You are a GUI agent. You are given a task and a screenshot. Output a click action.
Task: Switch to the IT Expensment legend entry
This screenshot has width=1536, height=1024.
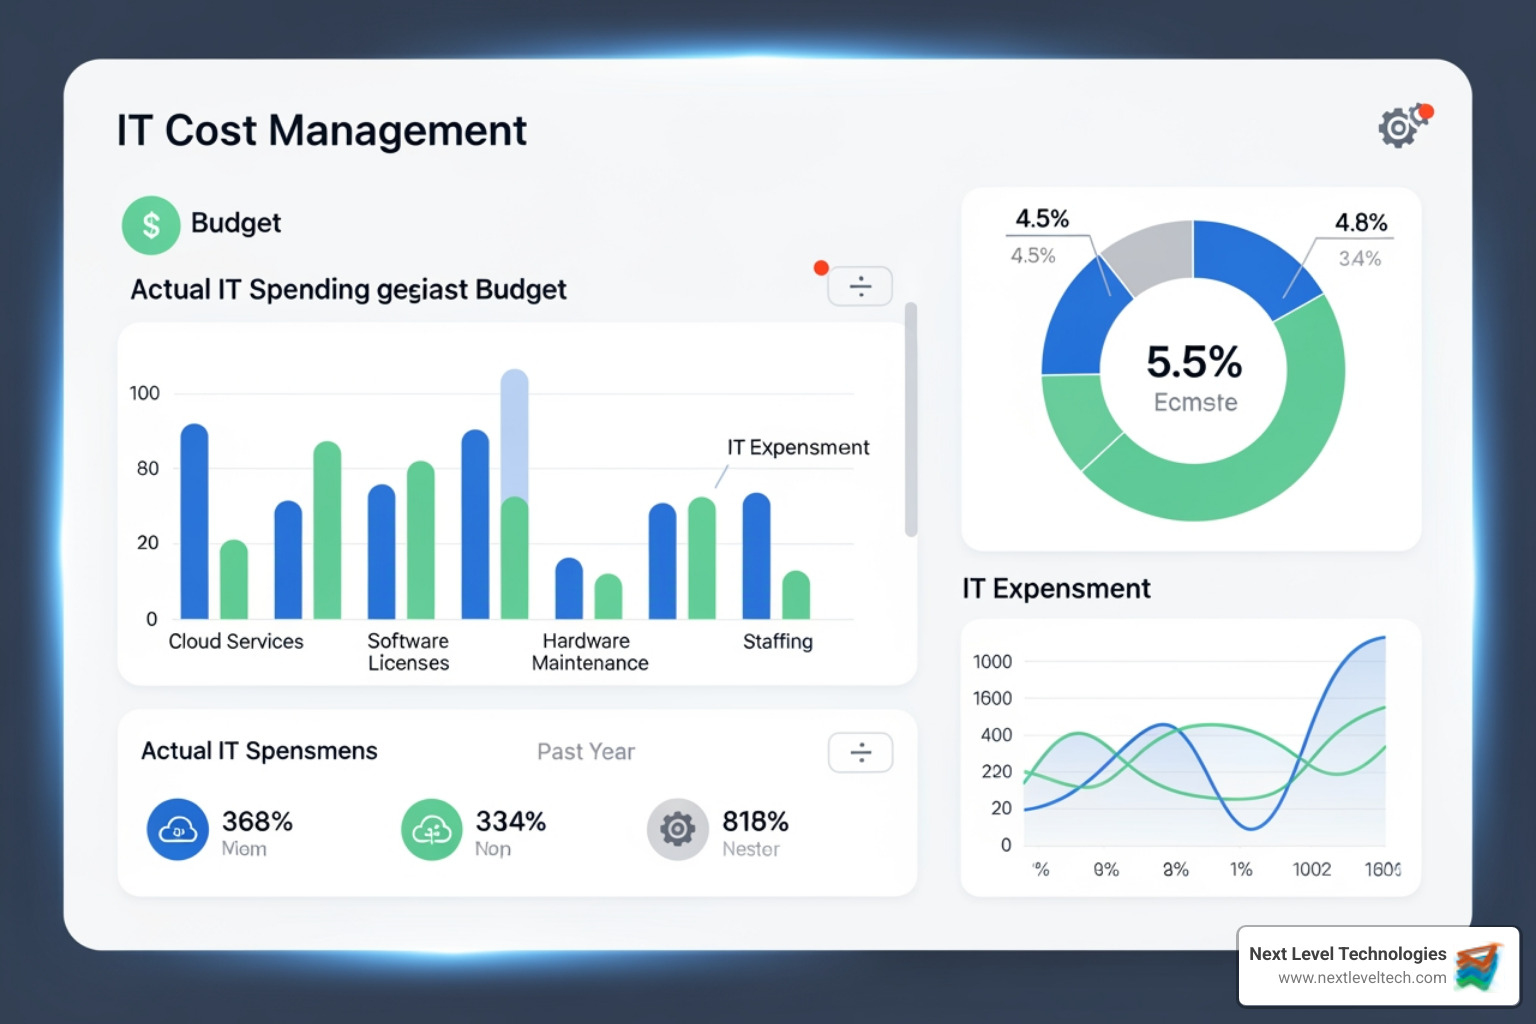(798, 447)
